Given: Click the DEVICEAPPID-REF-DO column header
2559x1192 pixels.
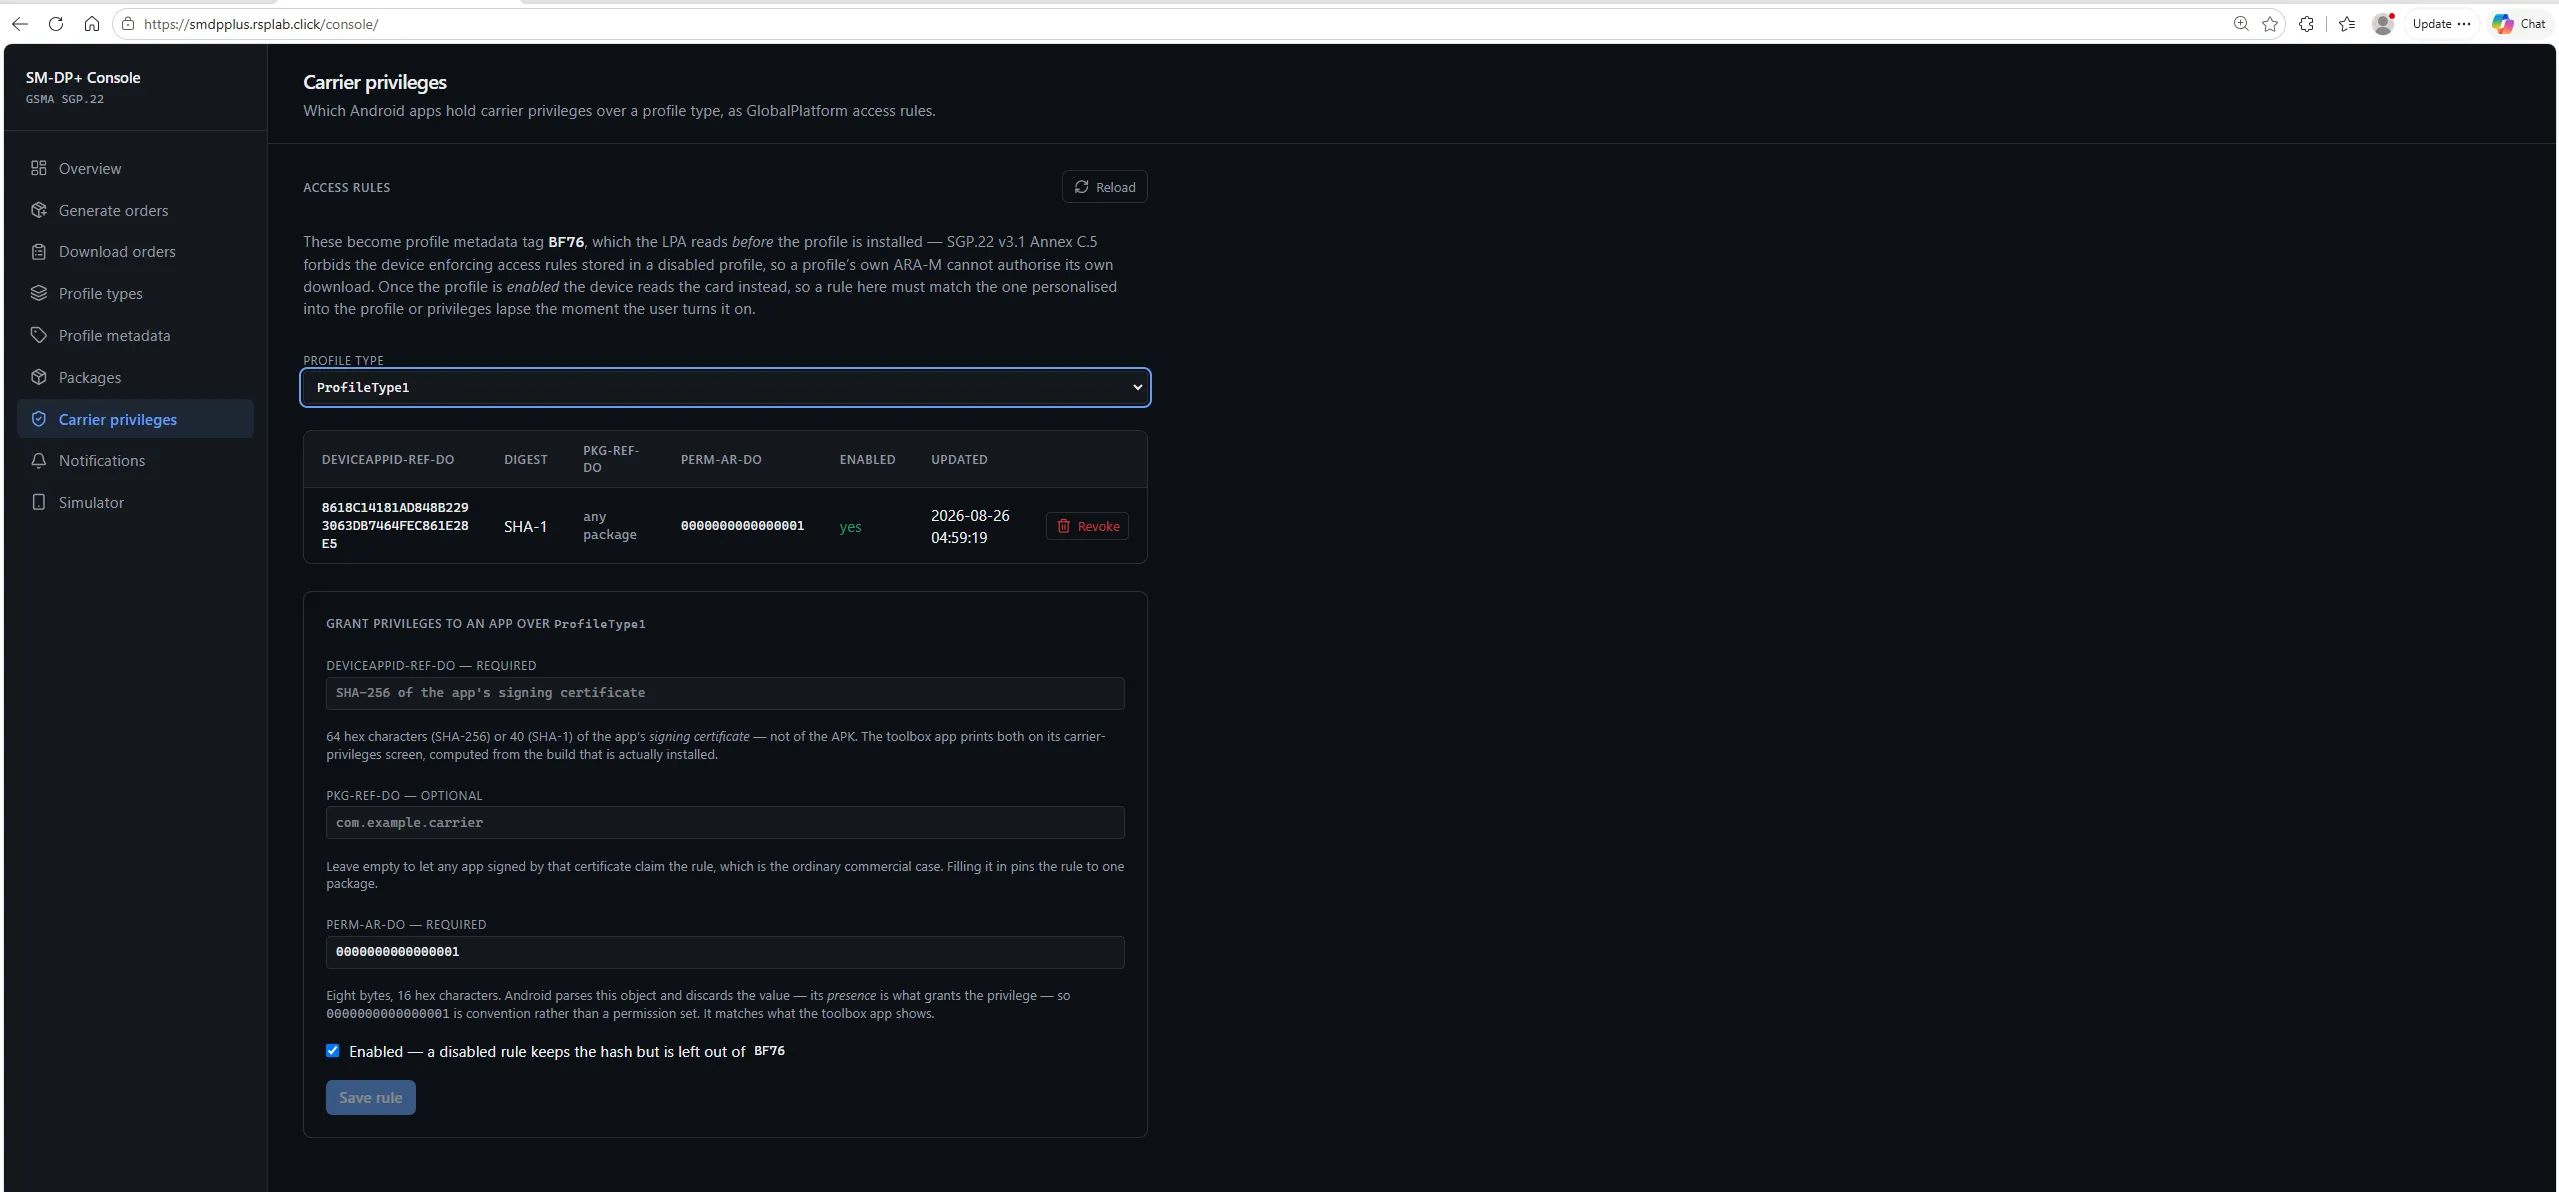Looking at the screenshot, I should coord(388,460).
